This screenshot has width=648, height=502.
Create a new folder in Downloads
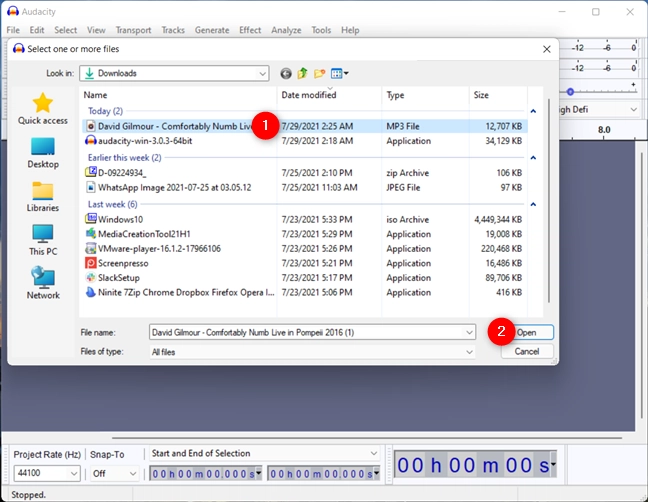pyautogui.click(x=319, y=74)
